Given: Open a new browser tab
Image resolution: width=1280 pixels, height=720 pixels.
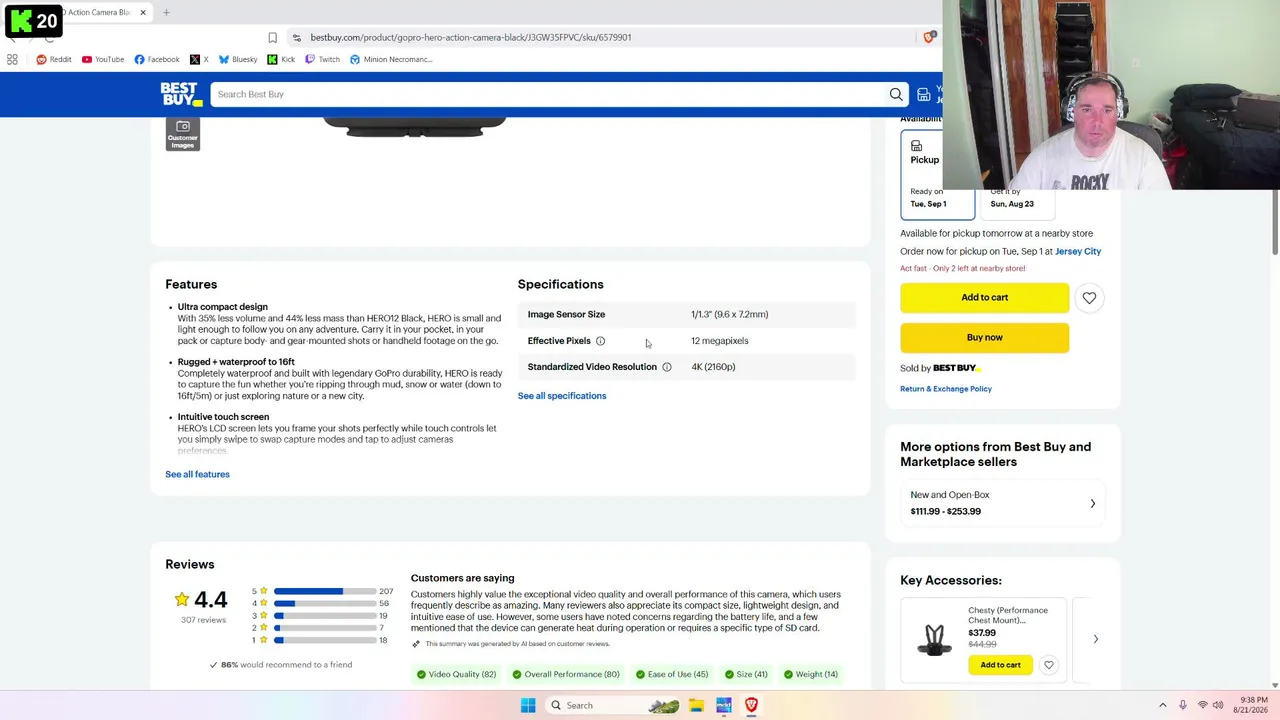Looking at the screenshot, I should tap(166, 12).
